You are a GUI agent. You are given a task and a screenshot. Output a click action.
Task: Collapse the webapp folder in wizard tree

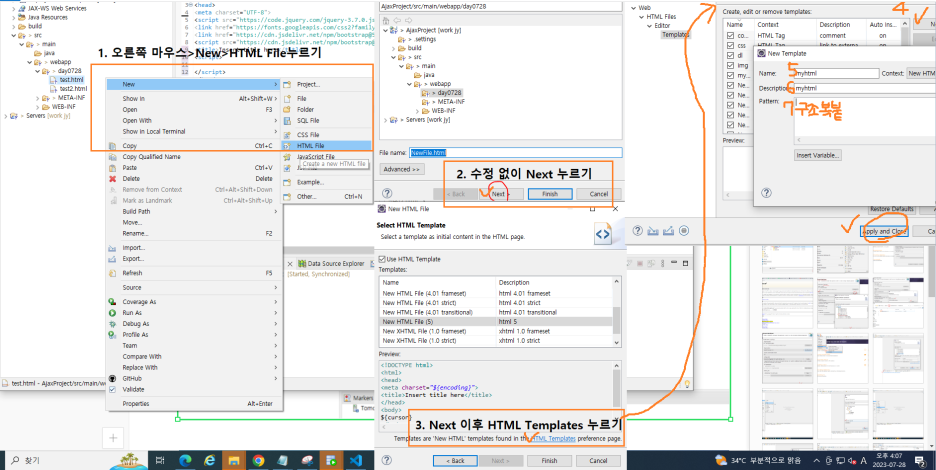click(409, 84)
